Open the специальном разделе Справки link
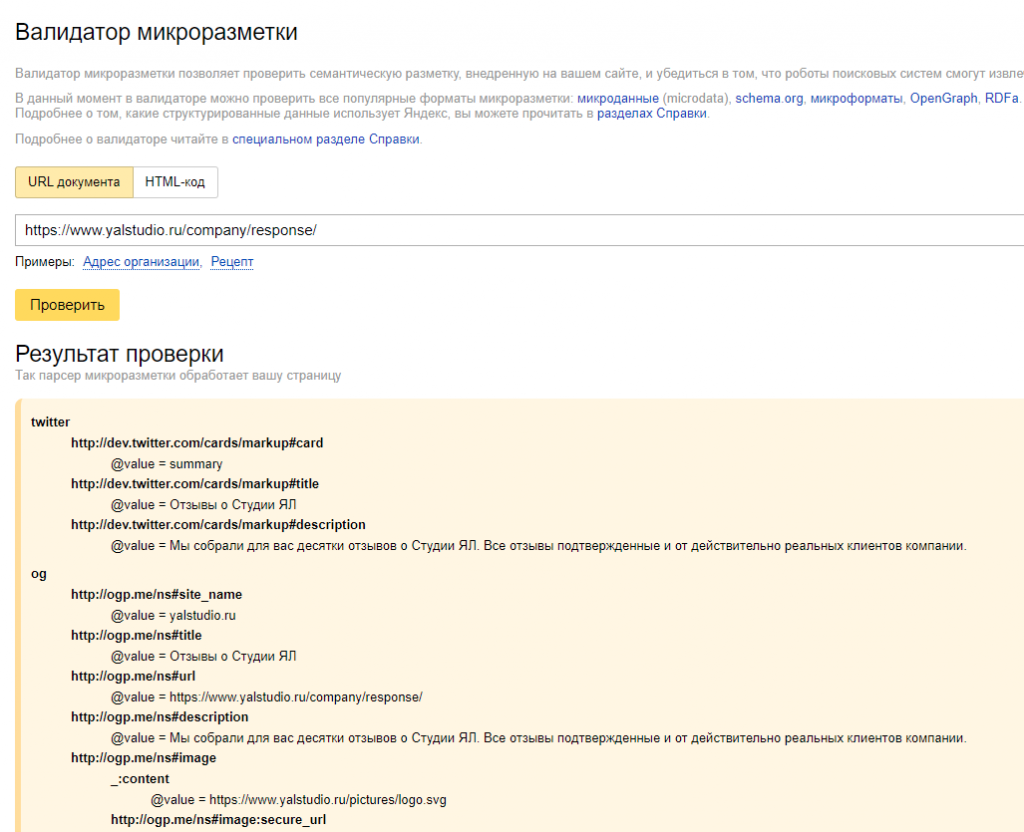The height and width of the screenshot is (832, 1024). 326,139
